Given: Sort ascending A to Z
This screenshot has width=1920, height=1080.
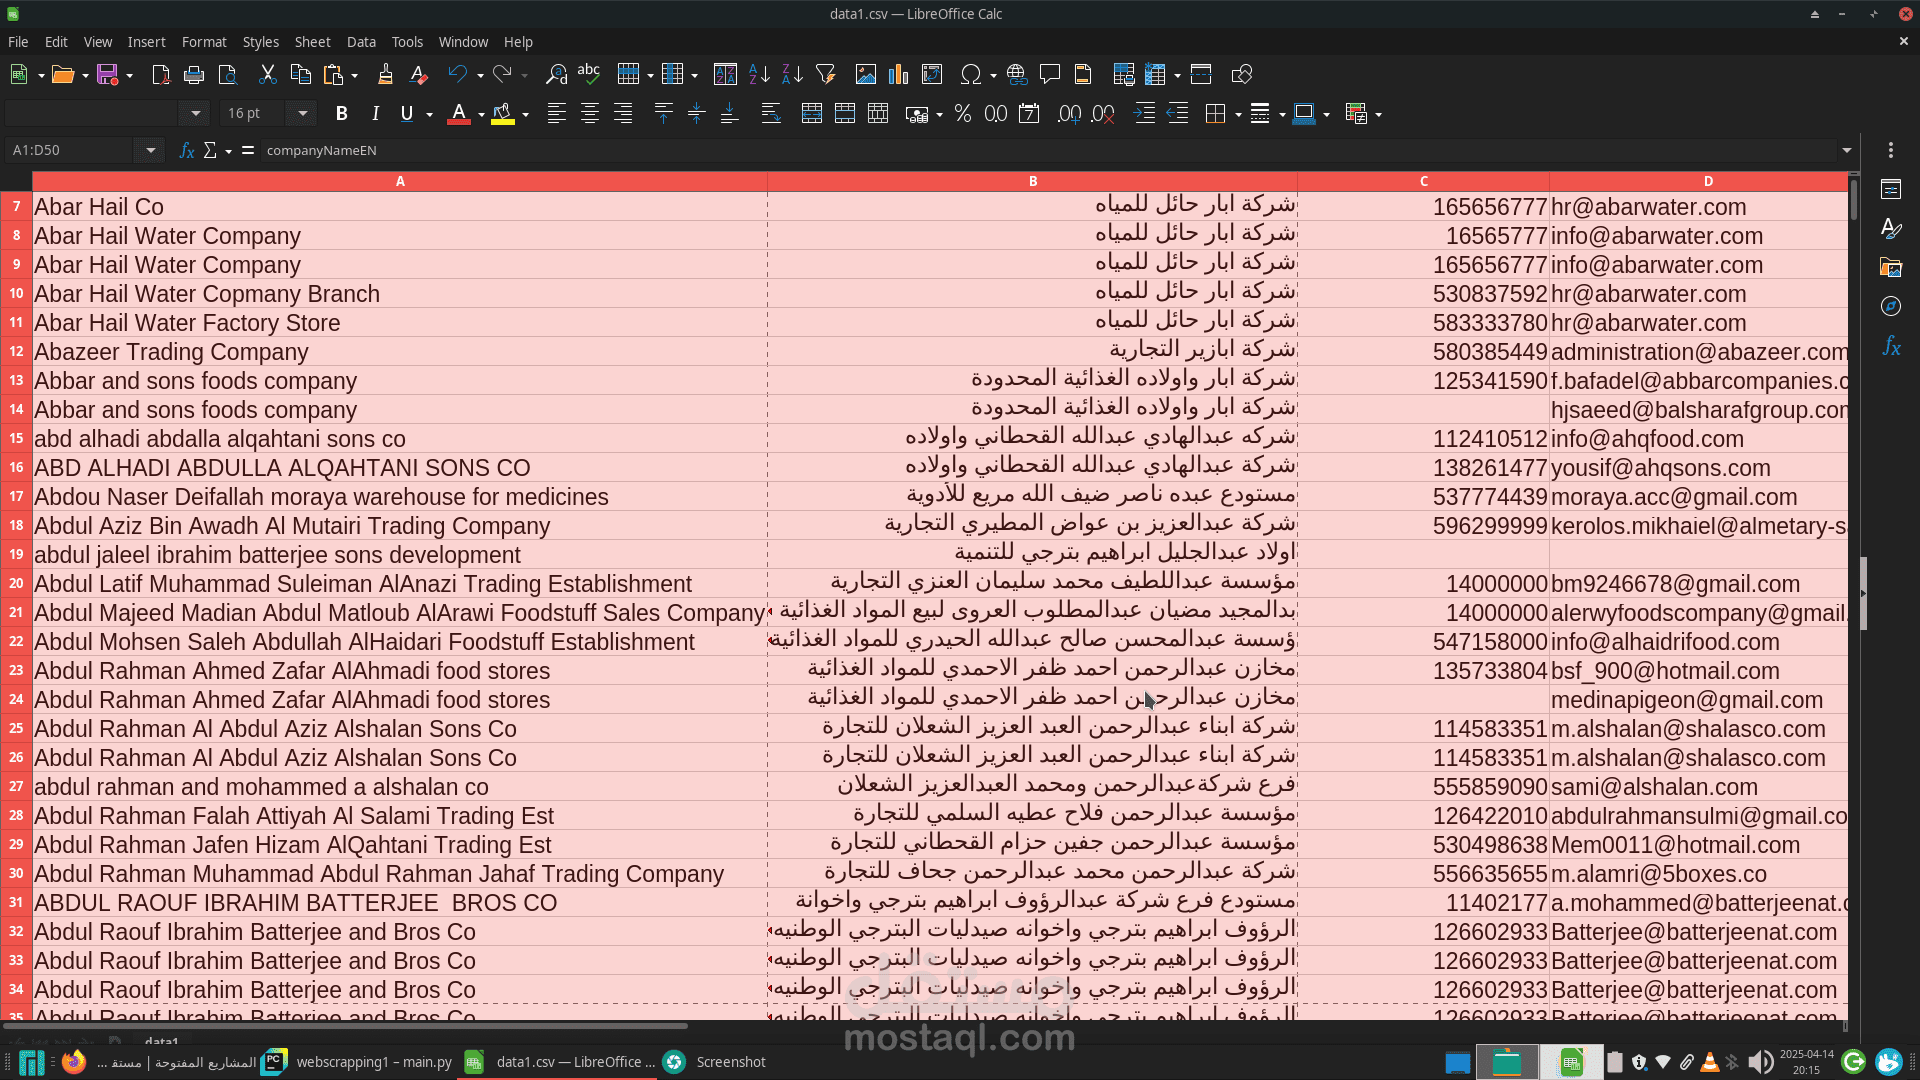Looking at the screenshot, I should (x=759, y=74).
